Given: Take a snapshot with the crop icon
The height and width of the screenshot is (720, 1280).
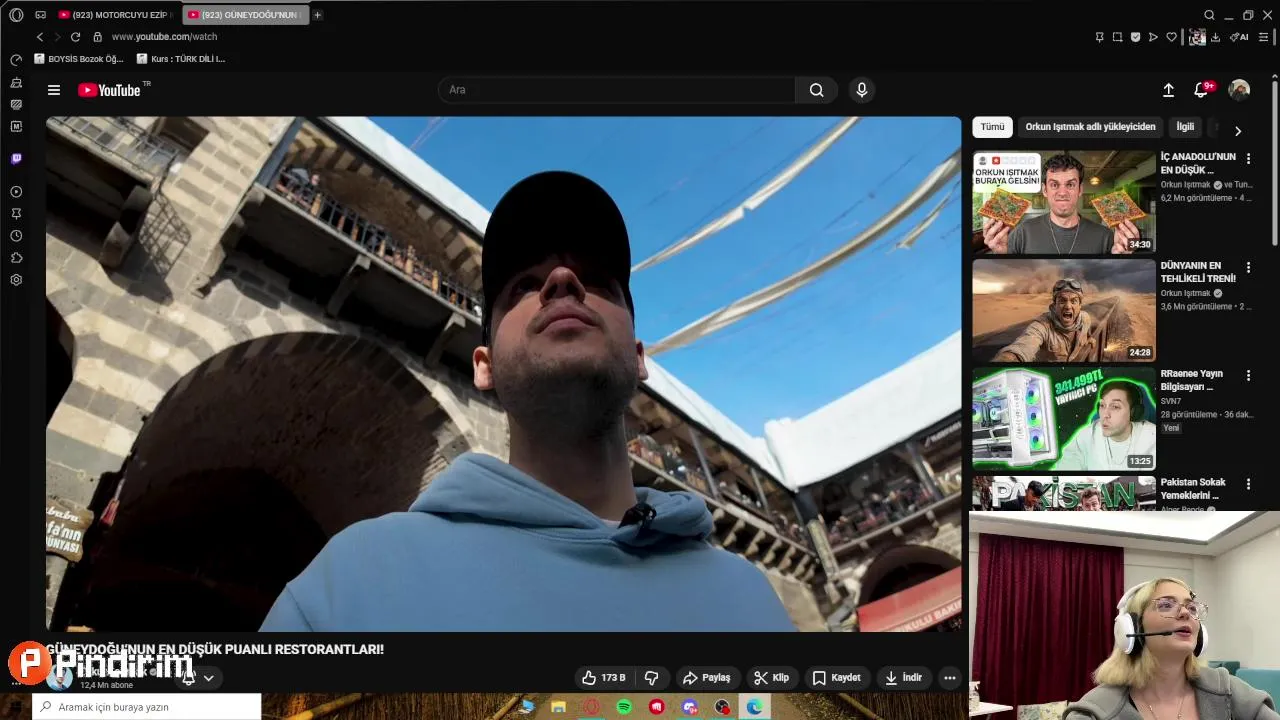Looking at the screenshot, I should click(1117, 37).
